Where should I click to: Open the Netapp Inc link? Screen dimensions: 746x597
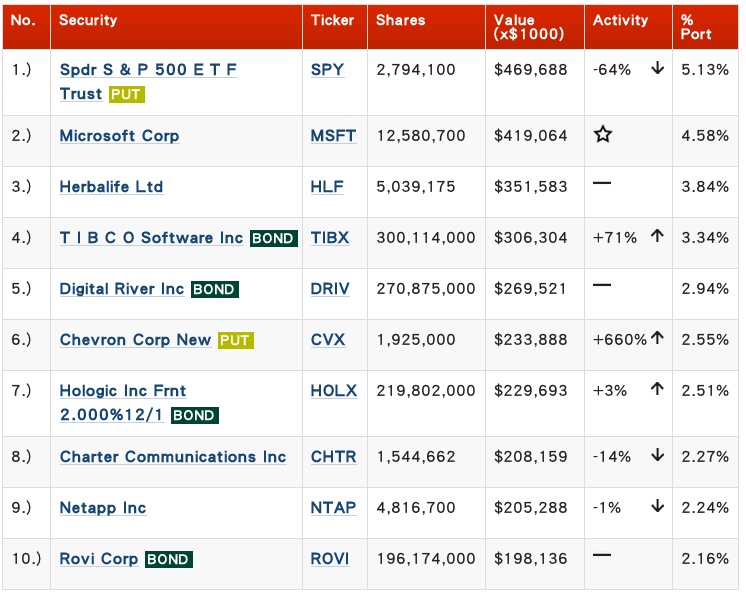pos(103,508)
